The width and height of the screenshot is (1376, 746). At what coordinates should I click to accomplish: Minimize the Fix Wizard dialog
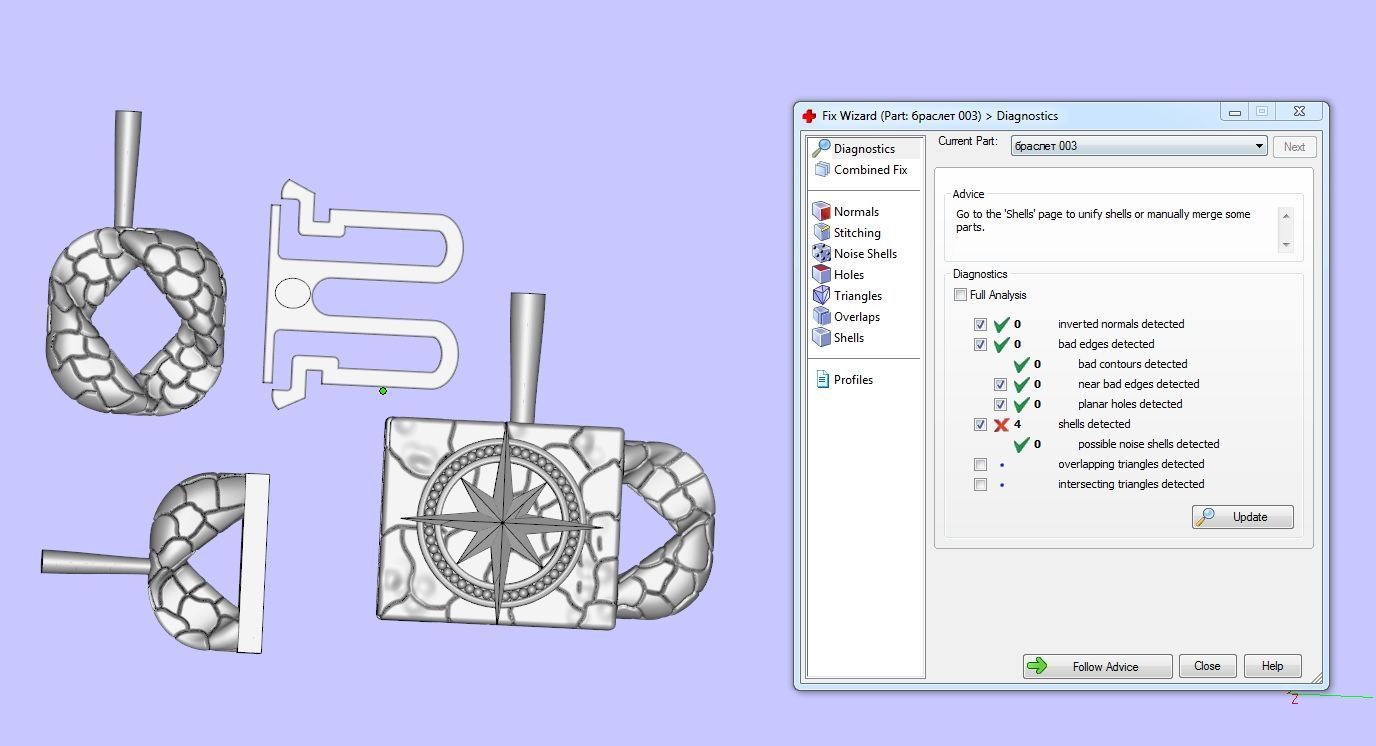[1235, 112]
